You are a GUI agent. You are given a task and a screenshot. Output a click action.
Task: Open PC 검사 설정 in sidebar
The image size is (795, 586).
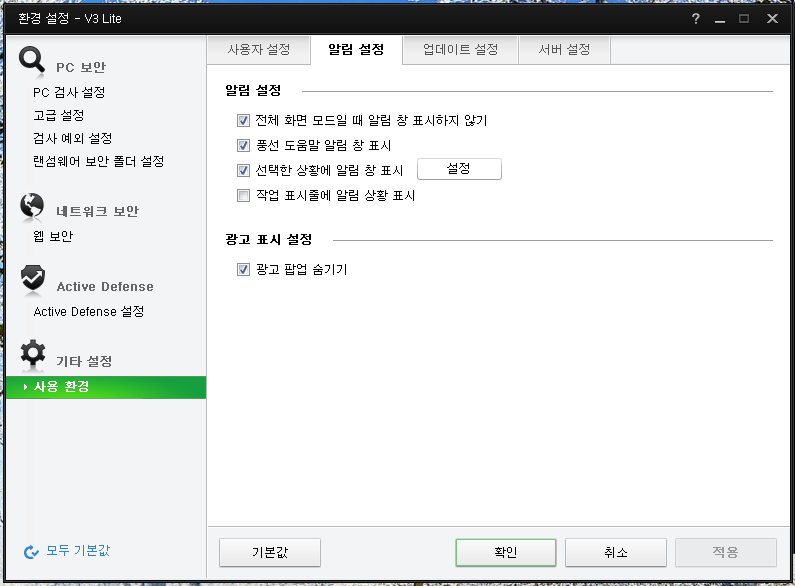coord(69,92)
